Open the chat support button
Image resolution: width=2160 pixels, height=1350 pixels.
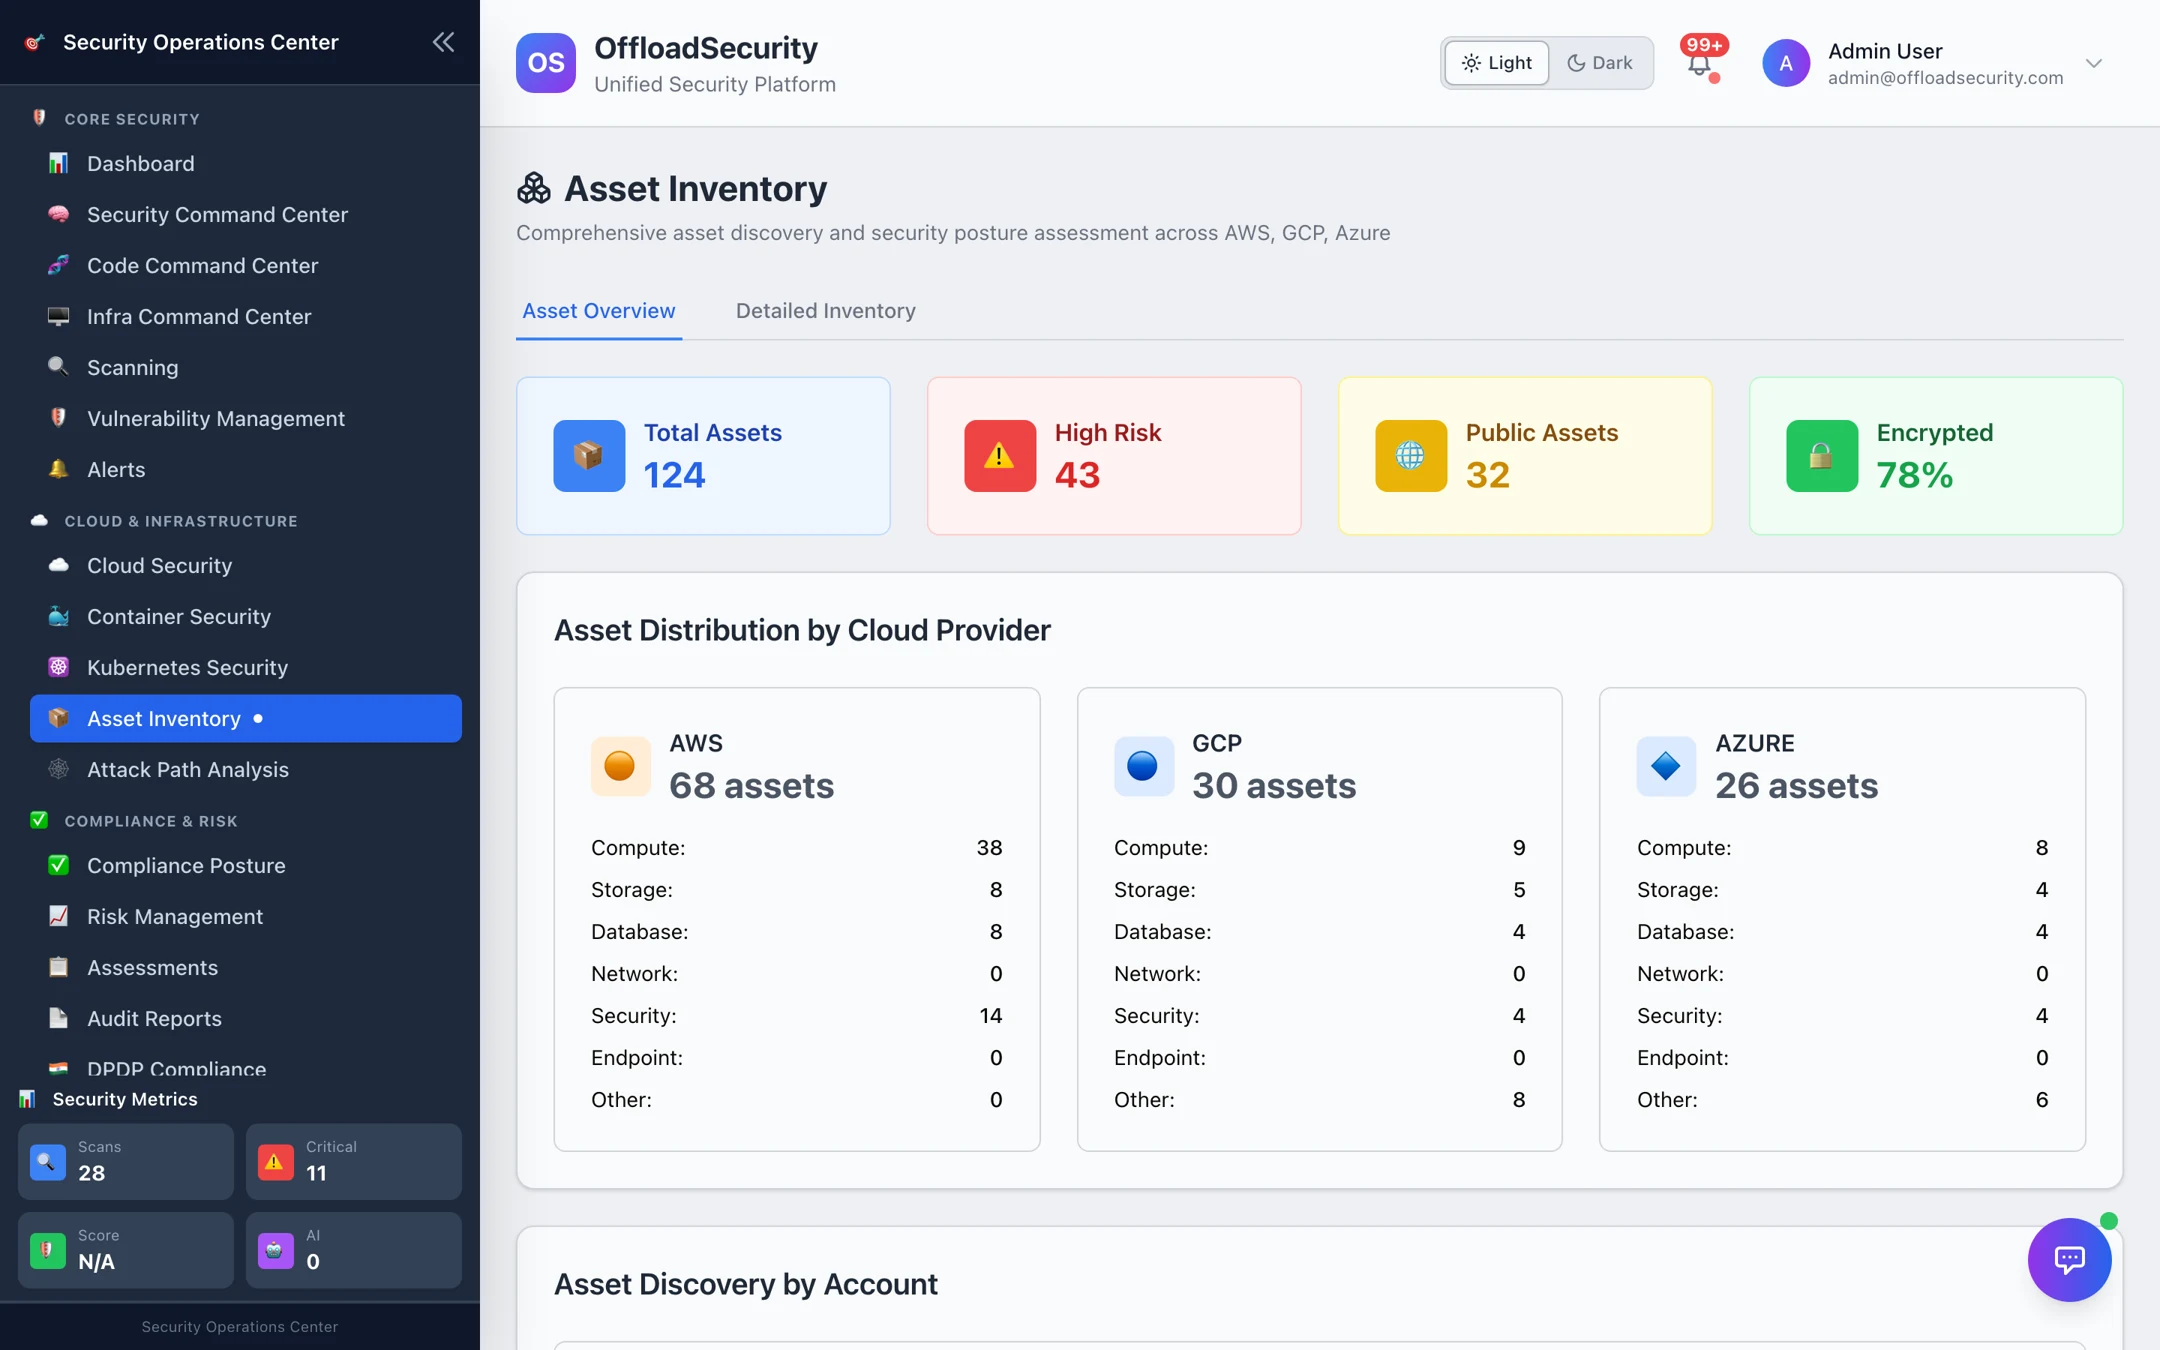[2069, 1259]
